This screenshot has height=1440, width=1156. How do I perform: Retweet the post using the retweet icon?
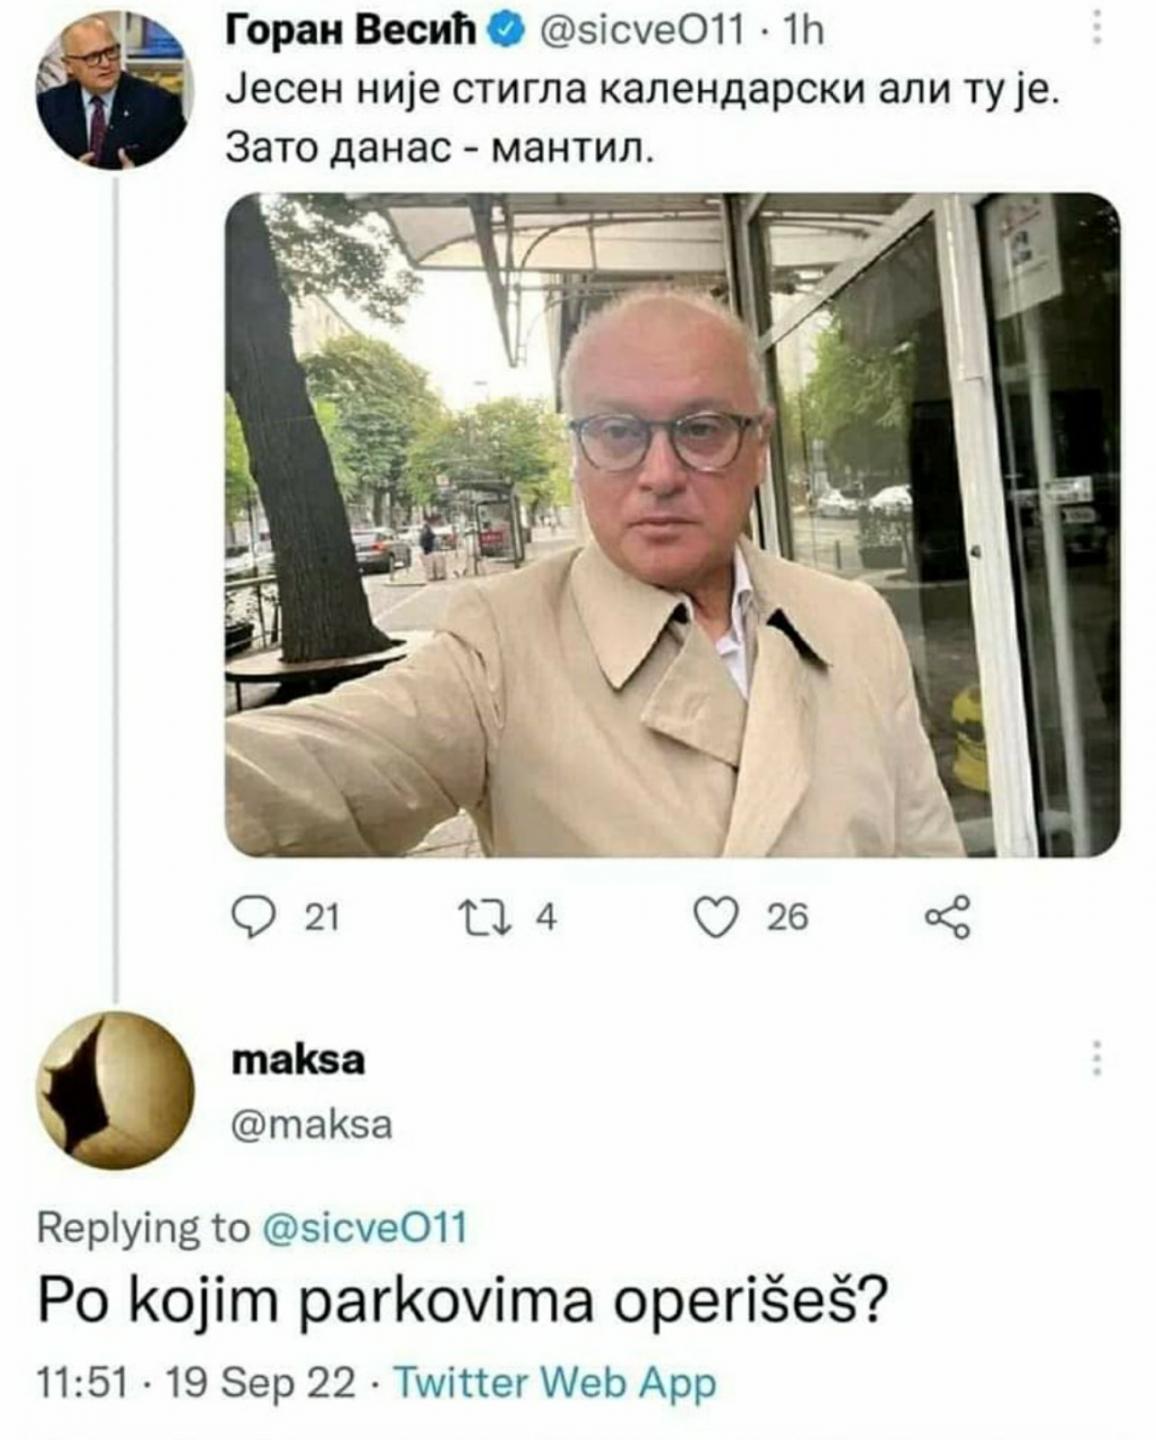coord(484,916)
